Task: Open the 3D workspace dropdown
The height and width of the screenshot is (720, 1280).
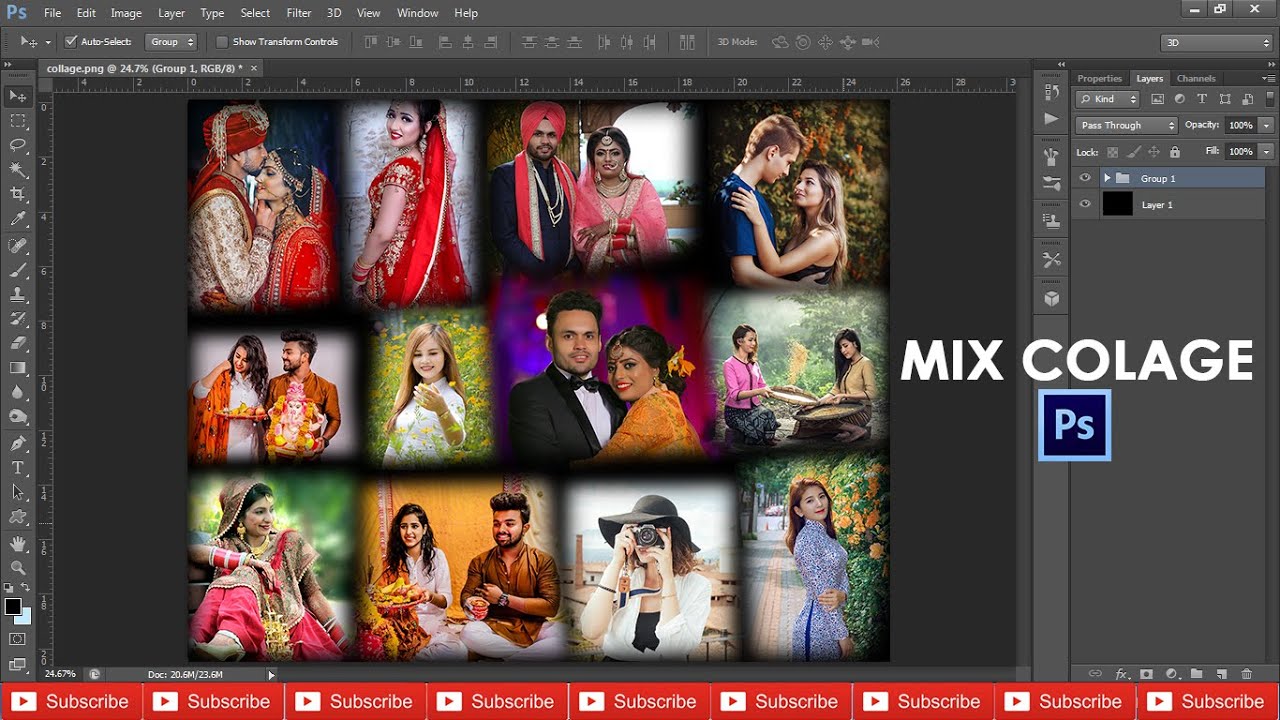Action: (1216, 42)
